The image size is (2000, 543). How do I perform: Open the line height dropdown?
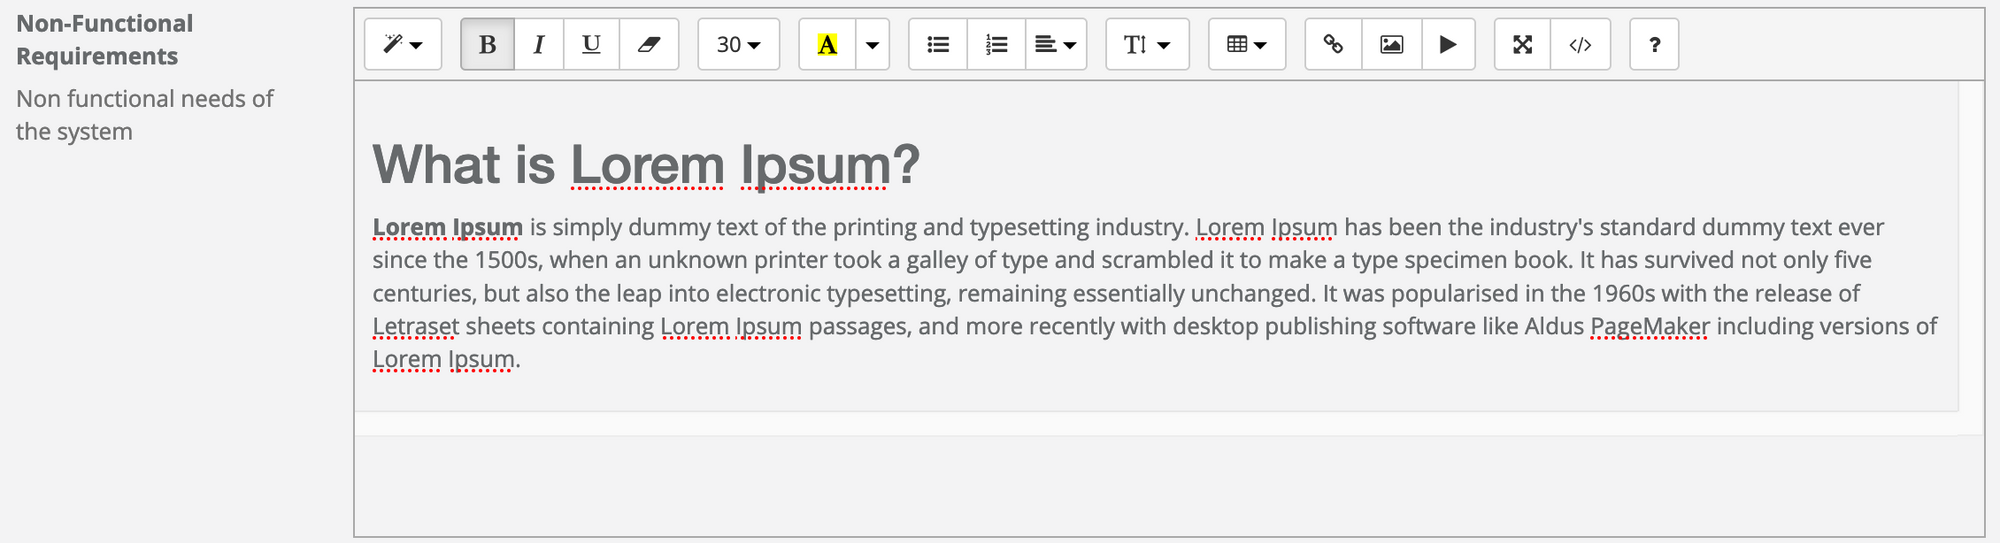click(x=1147, y=45)
